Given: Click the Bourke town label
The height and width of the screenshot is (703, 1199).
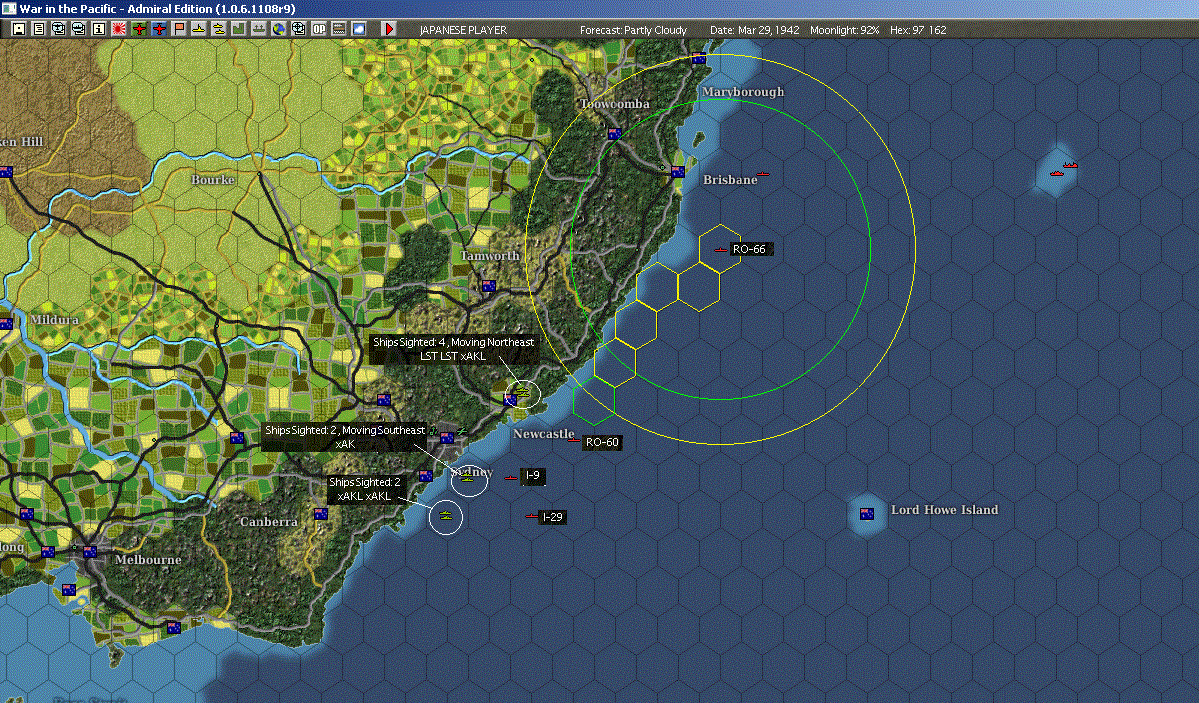Looking at the screenshot, I should pyautogui.click(x=213, y=180).
